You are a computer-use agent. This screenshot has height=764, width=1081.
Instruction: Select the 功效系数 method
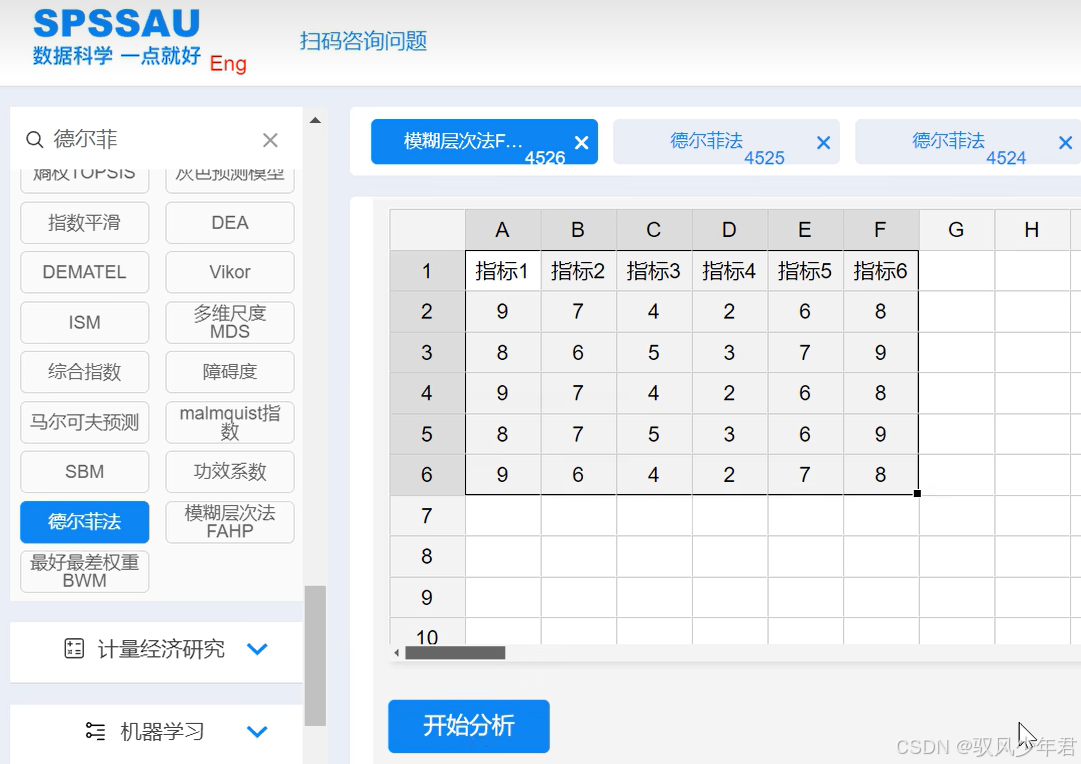230,472
